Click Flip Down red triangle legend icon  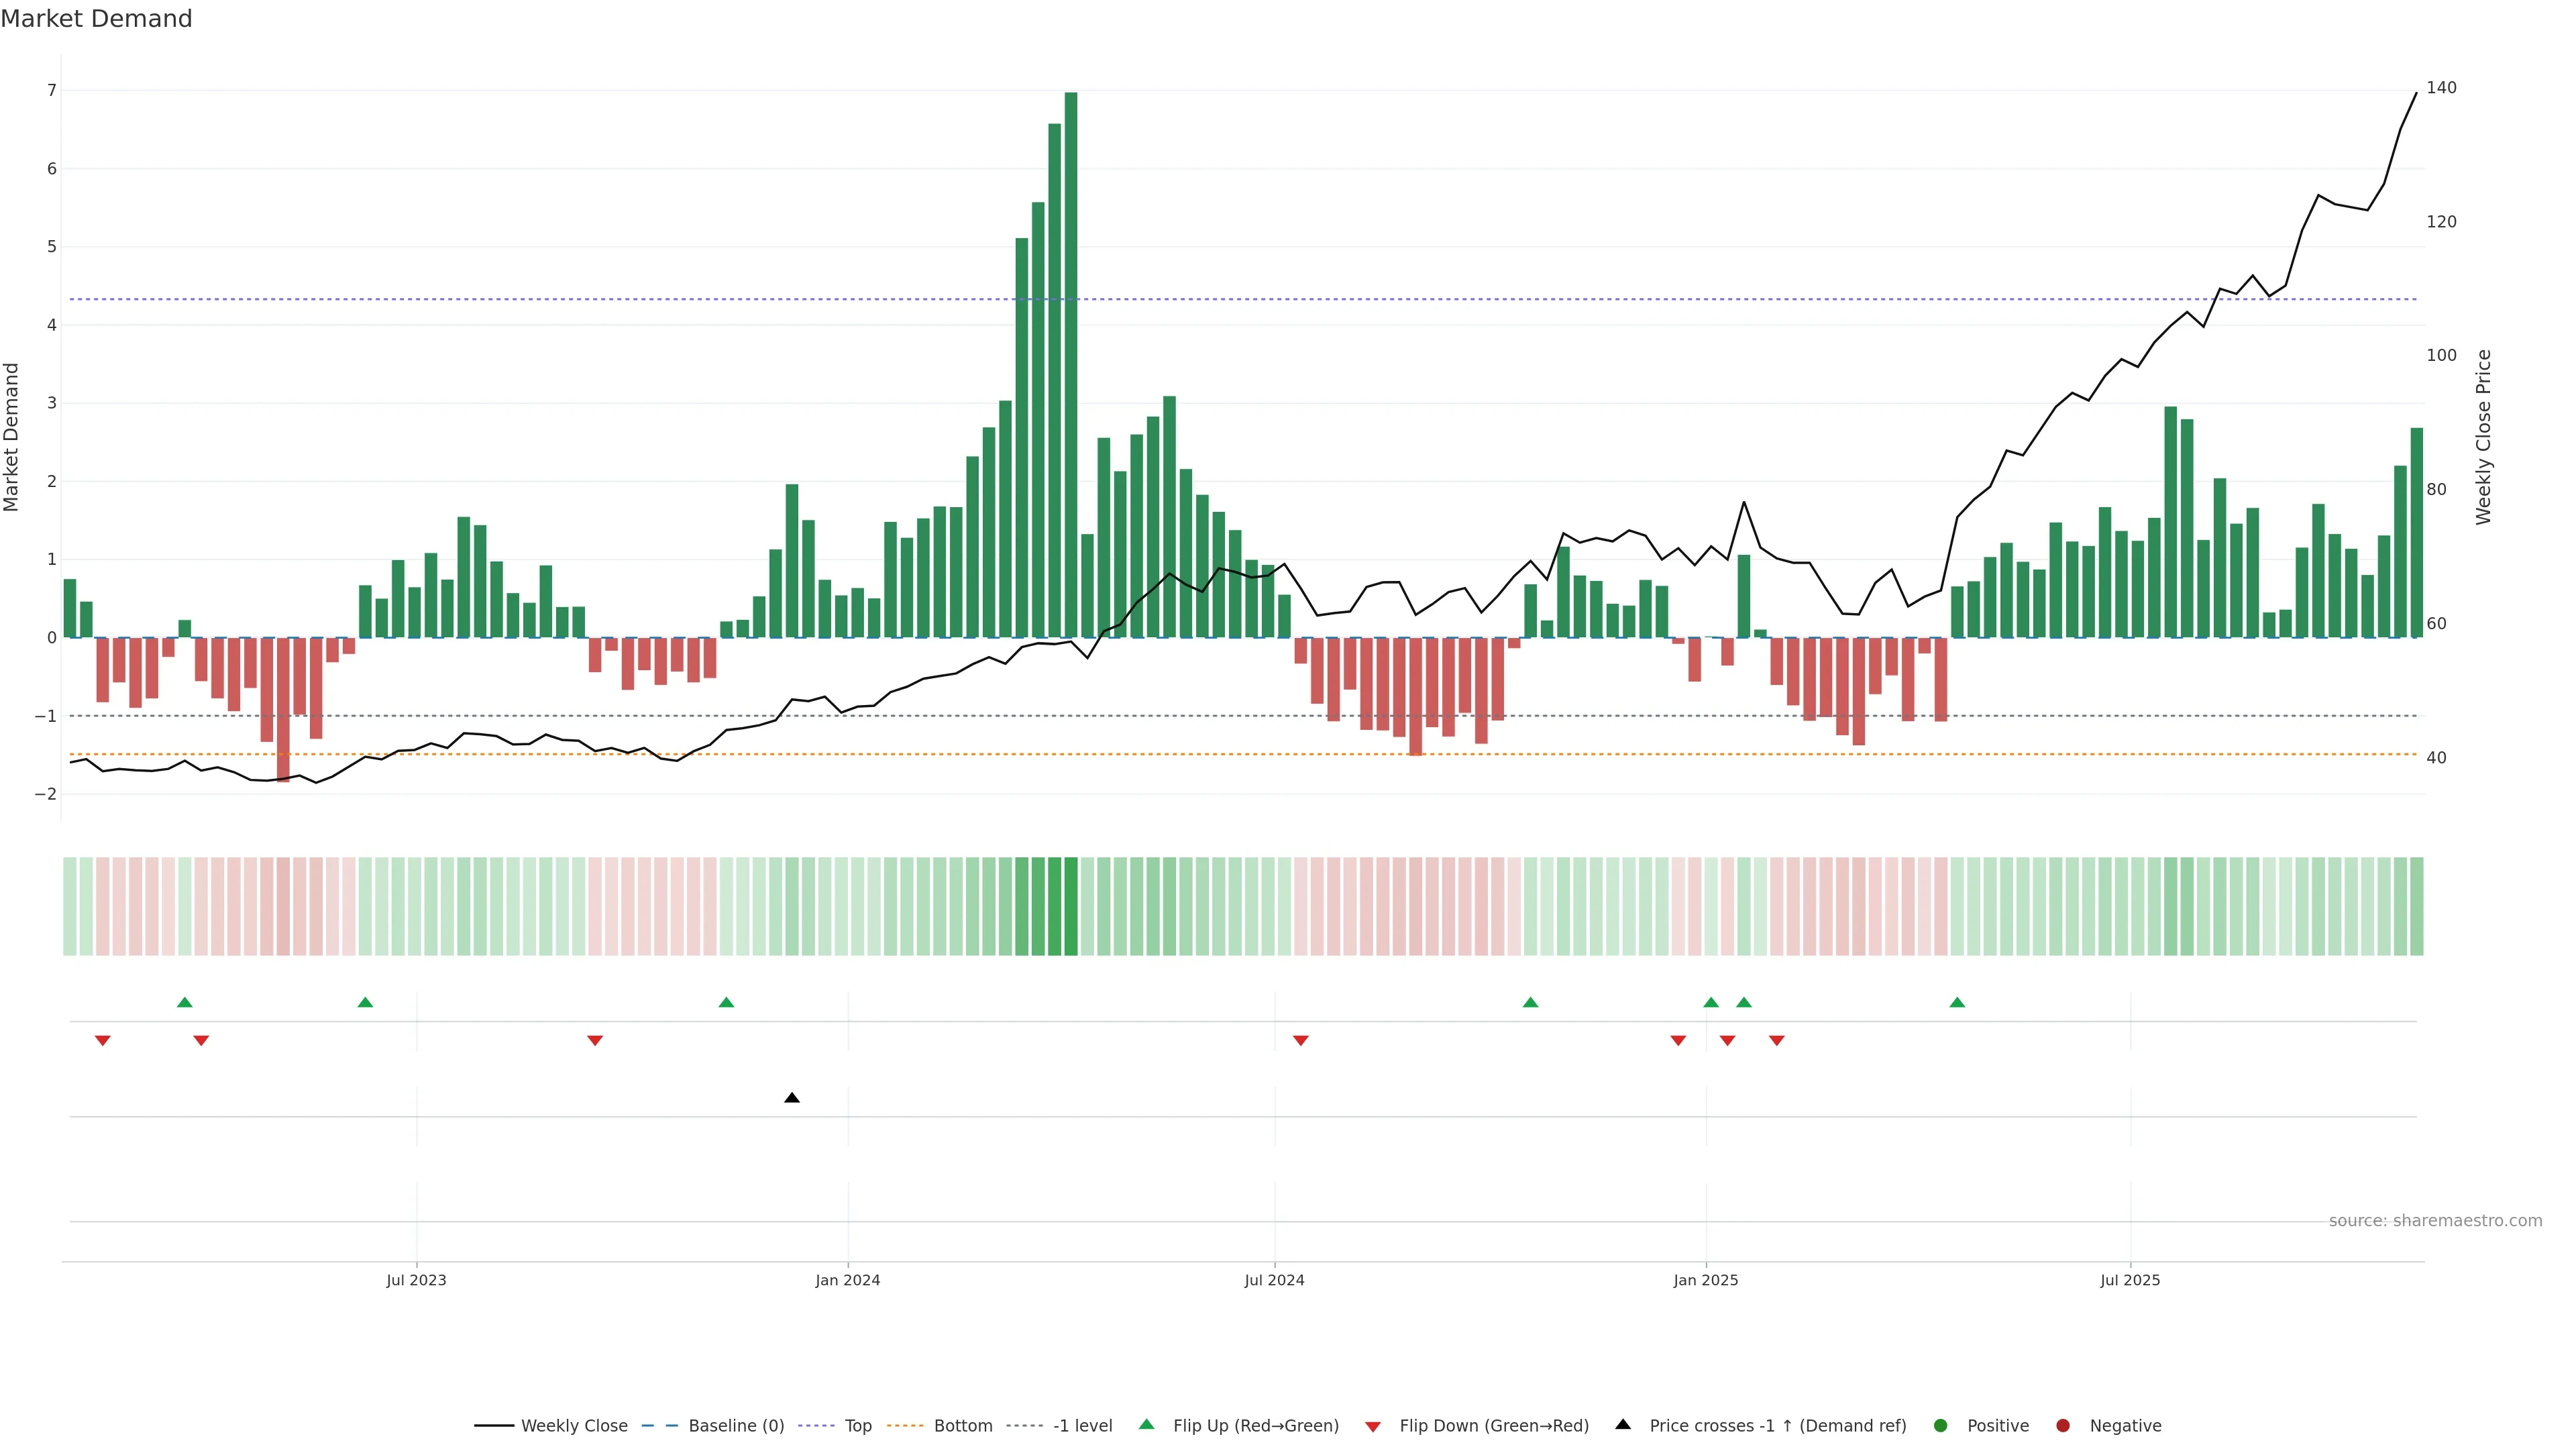coord(1373,1427)
